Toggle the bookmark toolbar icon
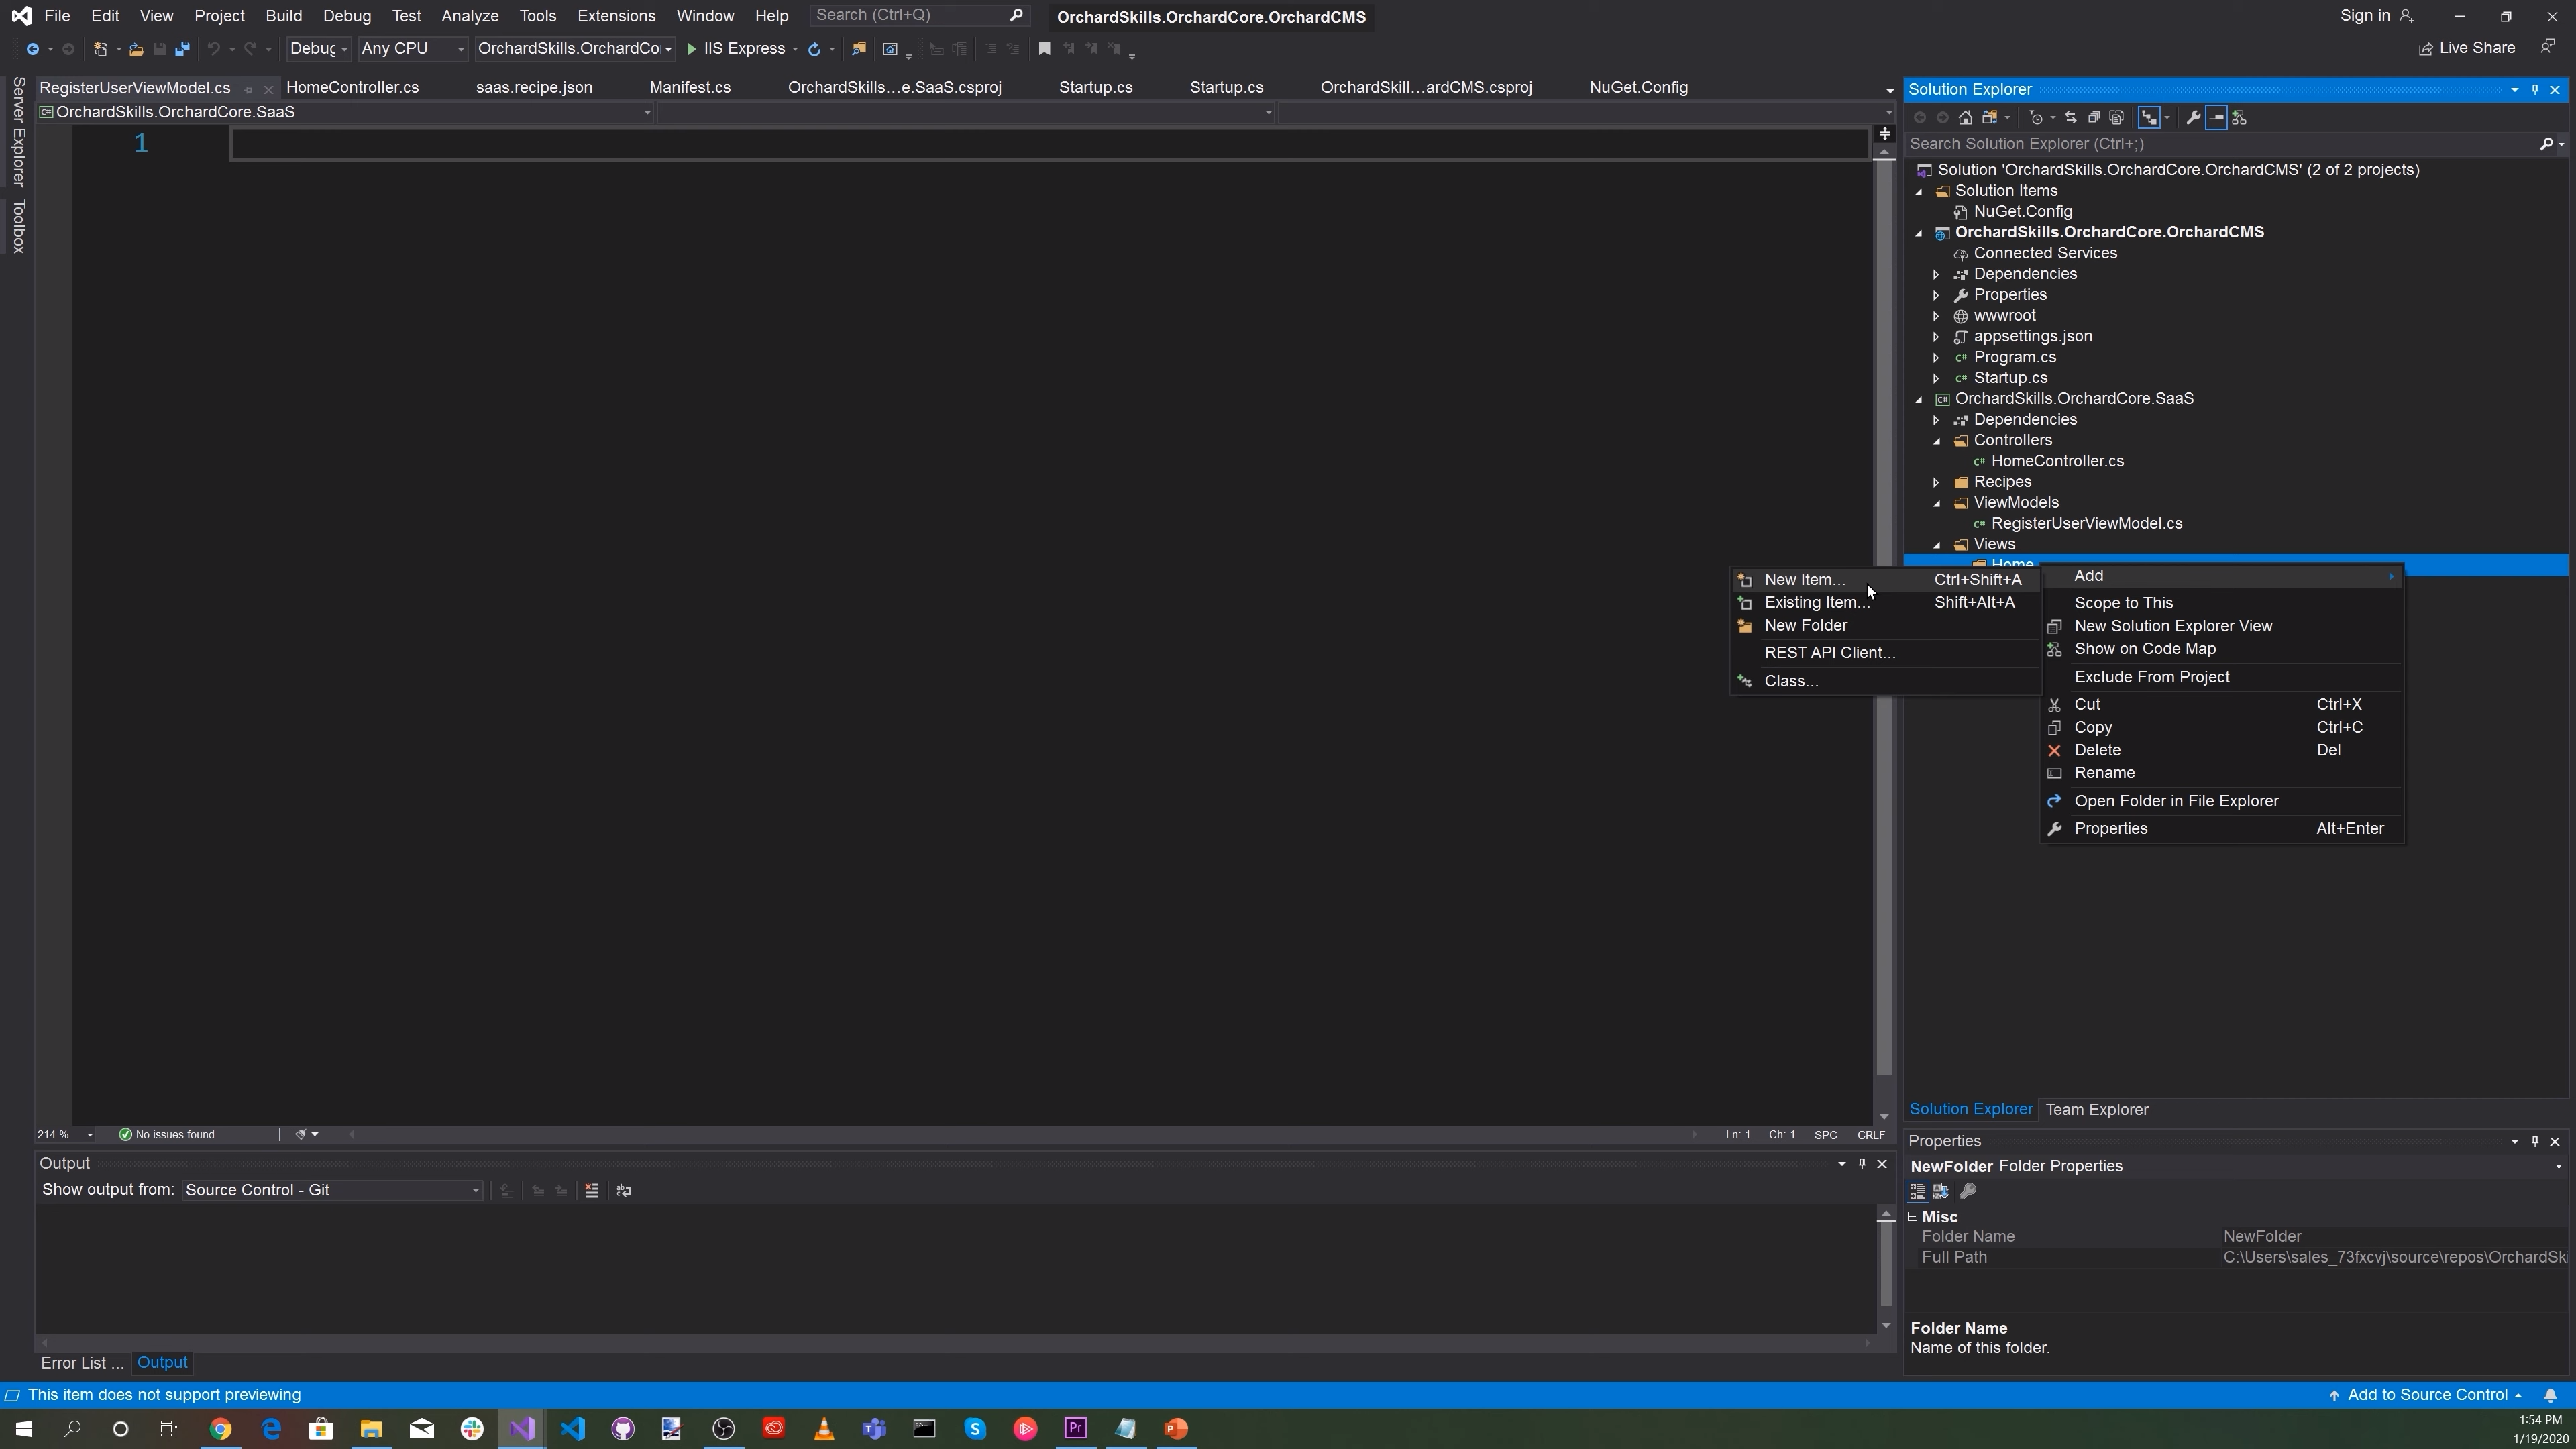Image resolution: width=2576 pixels, height=1449 pixels. [x=1044, y=49]
